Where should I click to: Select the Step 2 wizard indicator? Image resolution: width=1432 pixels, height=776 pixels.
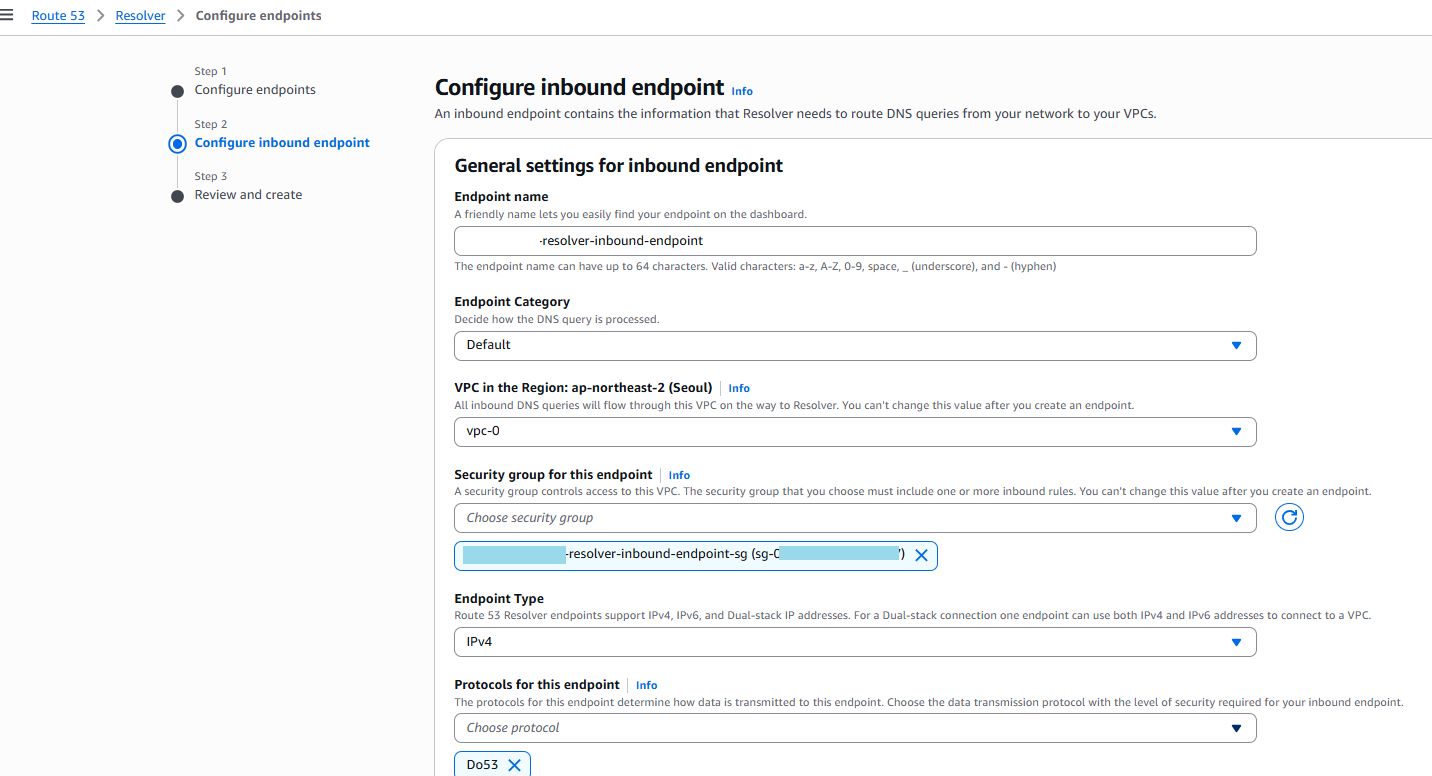click(178, 143)
